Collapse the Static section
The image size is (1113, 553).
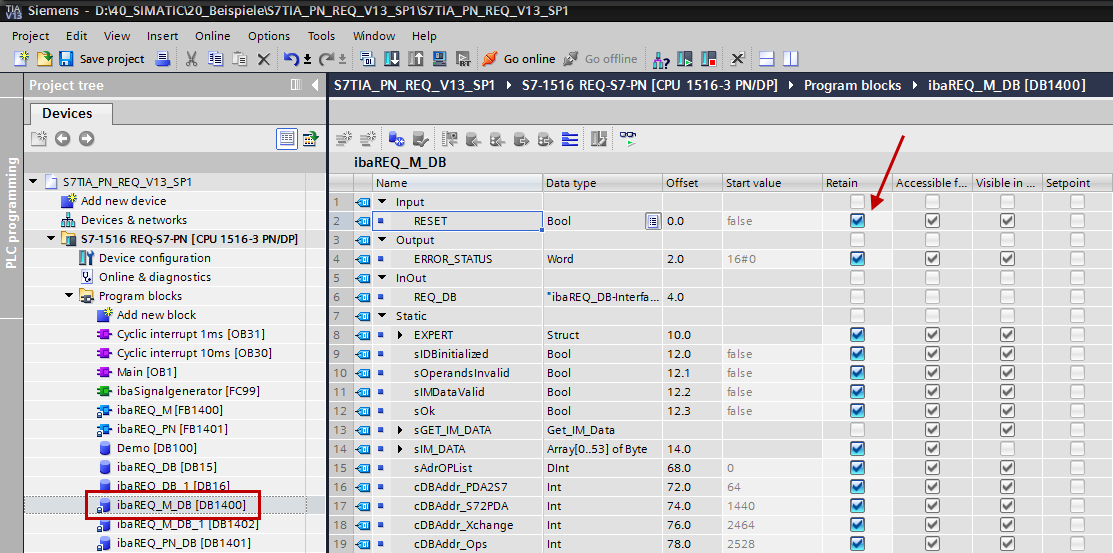tap(384, 316)
